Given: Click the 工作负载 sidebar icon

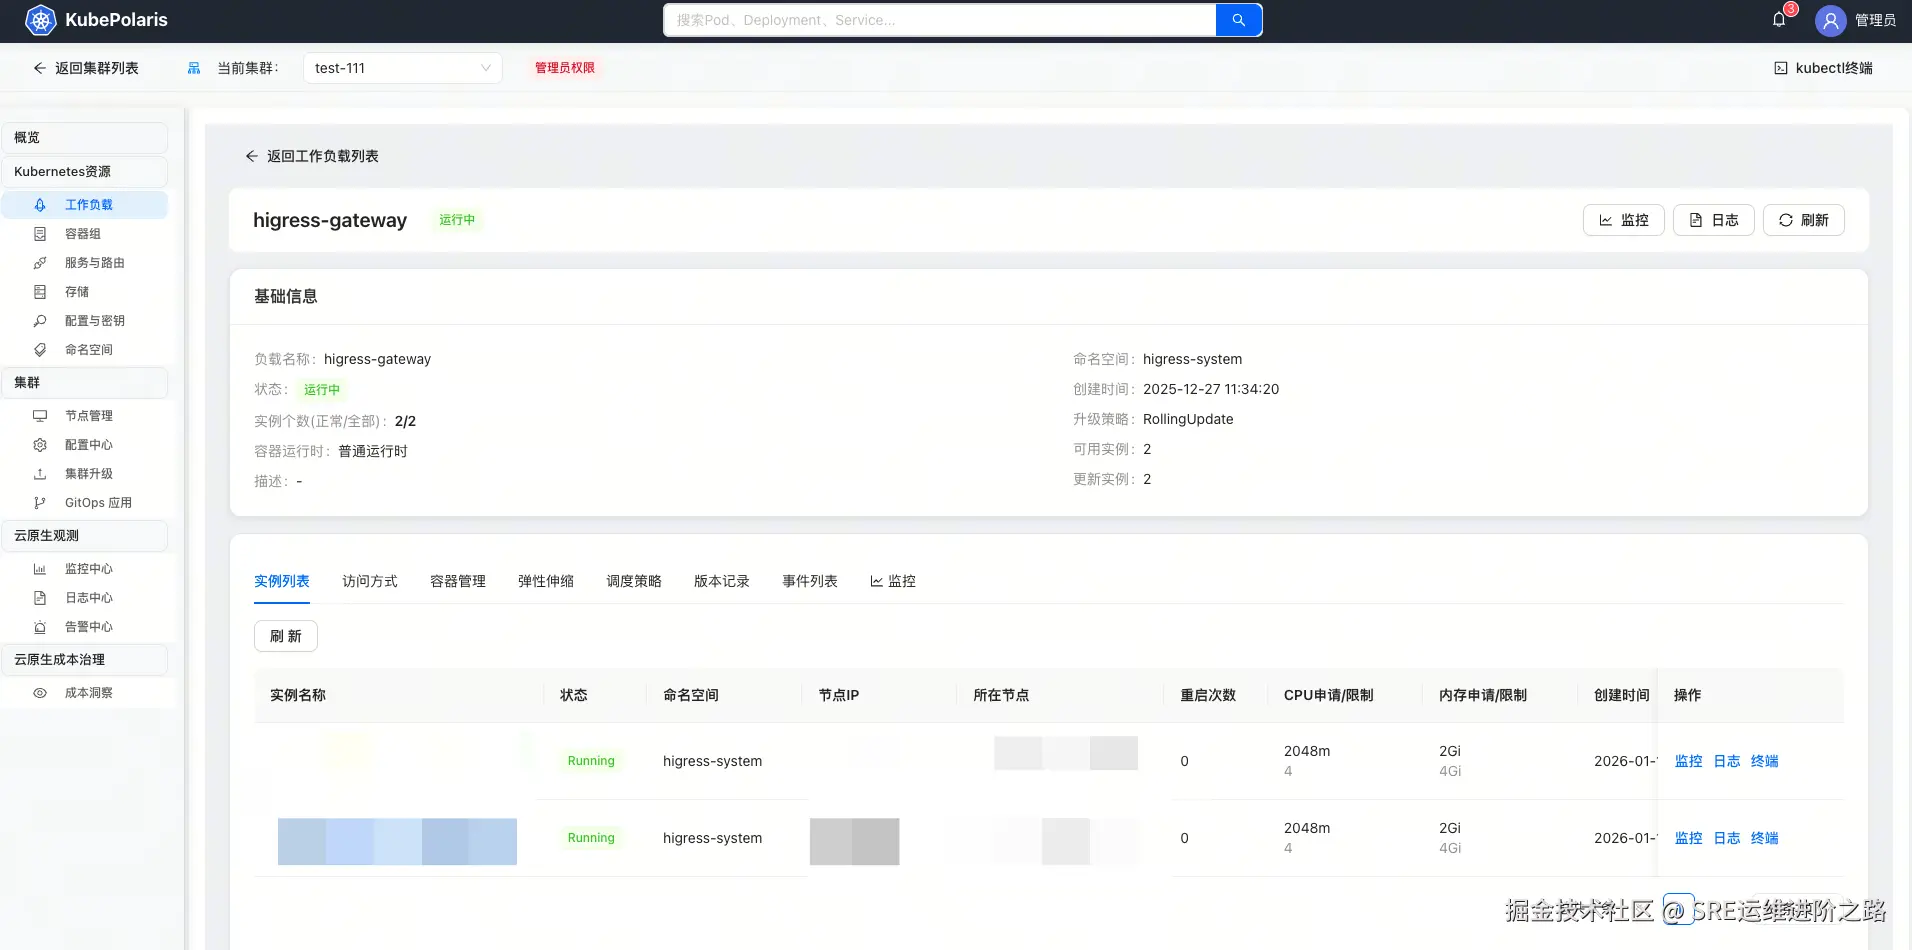Looking at the screenshot, I should [x=40, y=205].
